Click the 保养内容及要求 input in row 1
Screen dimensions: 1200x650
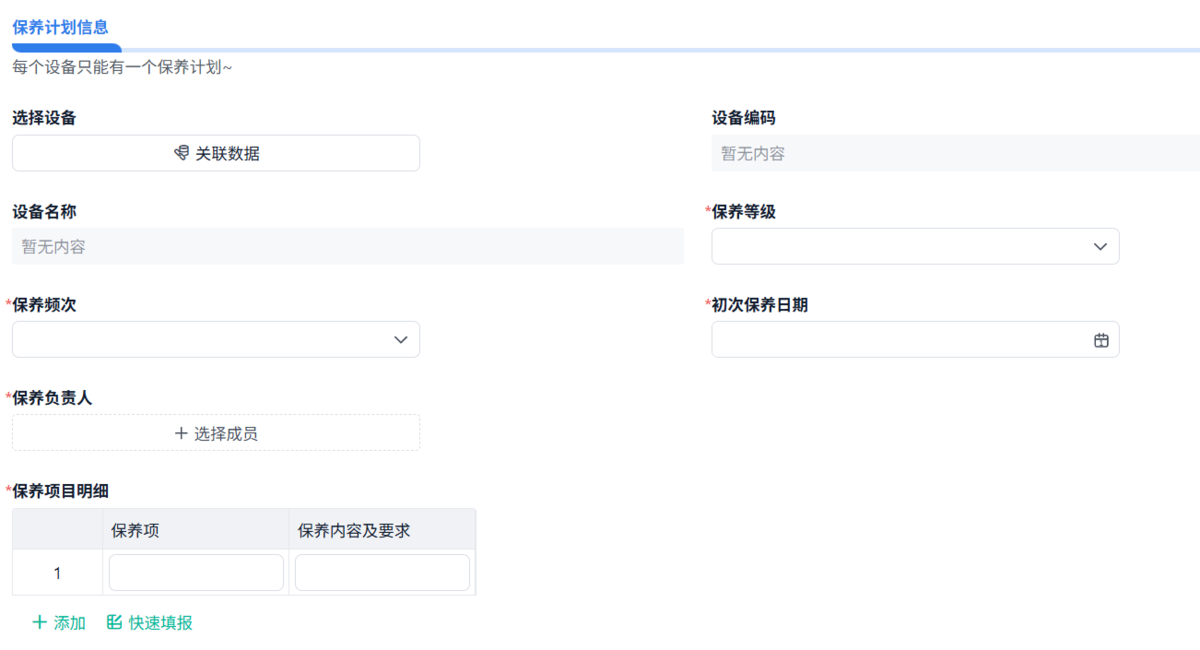[382, 571]
